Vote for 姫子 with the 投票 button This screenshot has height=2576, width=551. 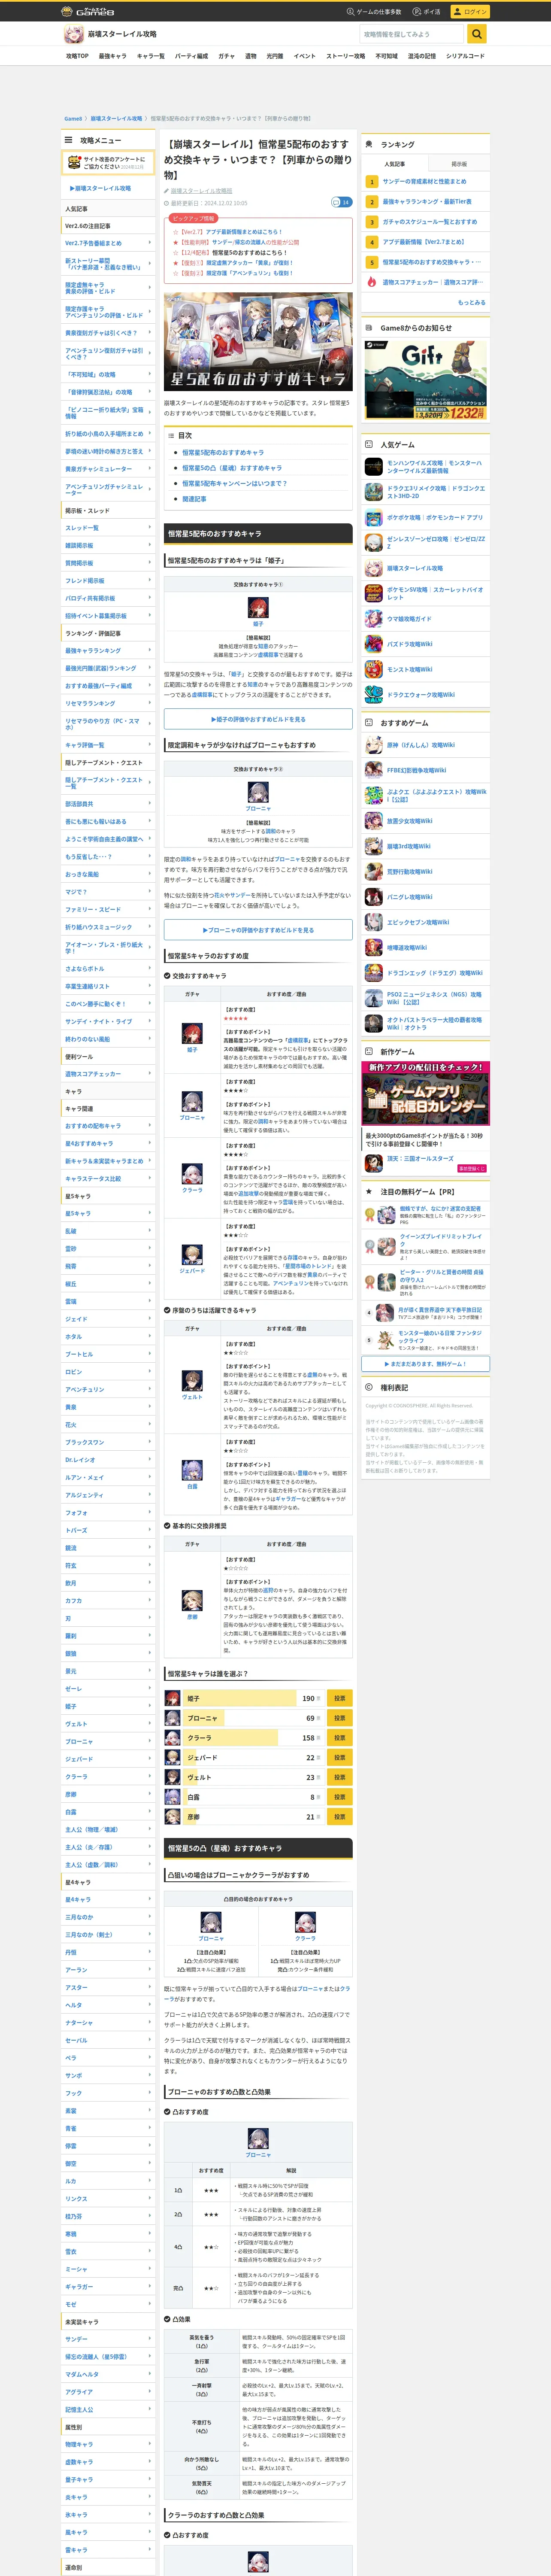pyautogui.click(x=339, y=1698)
